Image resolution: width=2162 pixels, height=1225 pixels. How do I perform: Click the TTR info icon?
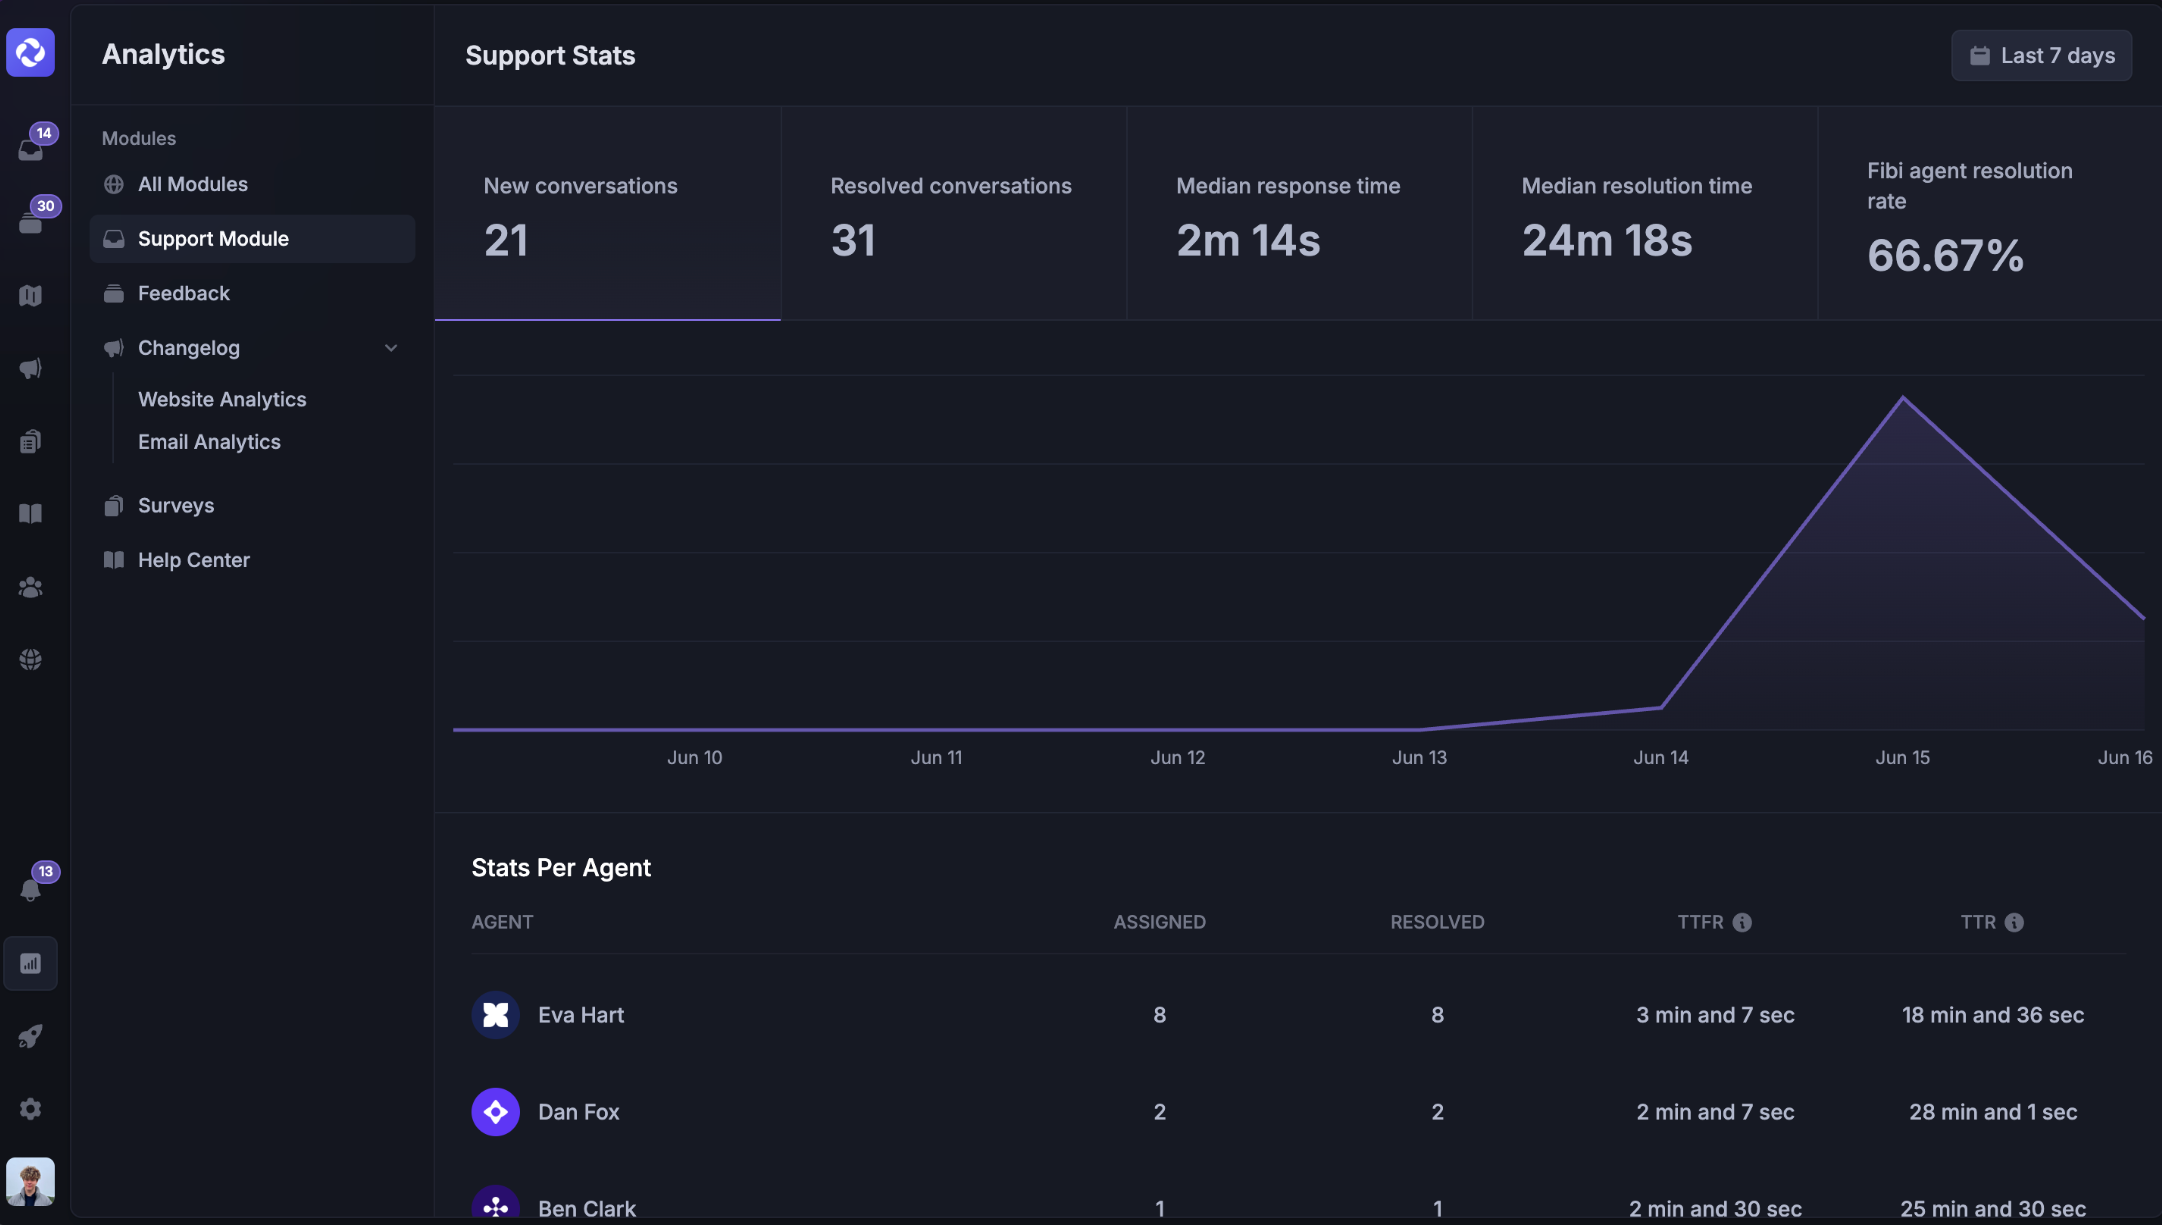pos(2014,922)
